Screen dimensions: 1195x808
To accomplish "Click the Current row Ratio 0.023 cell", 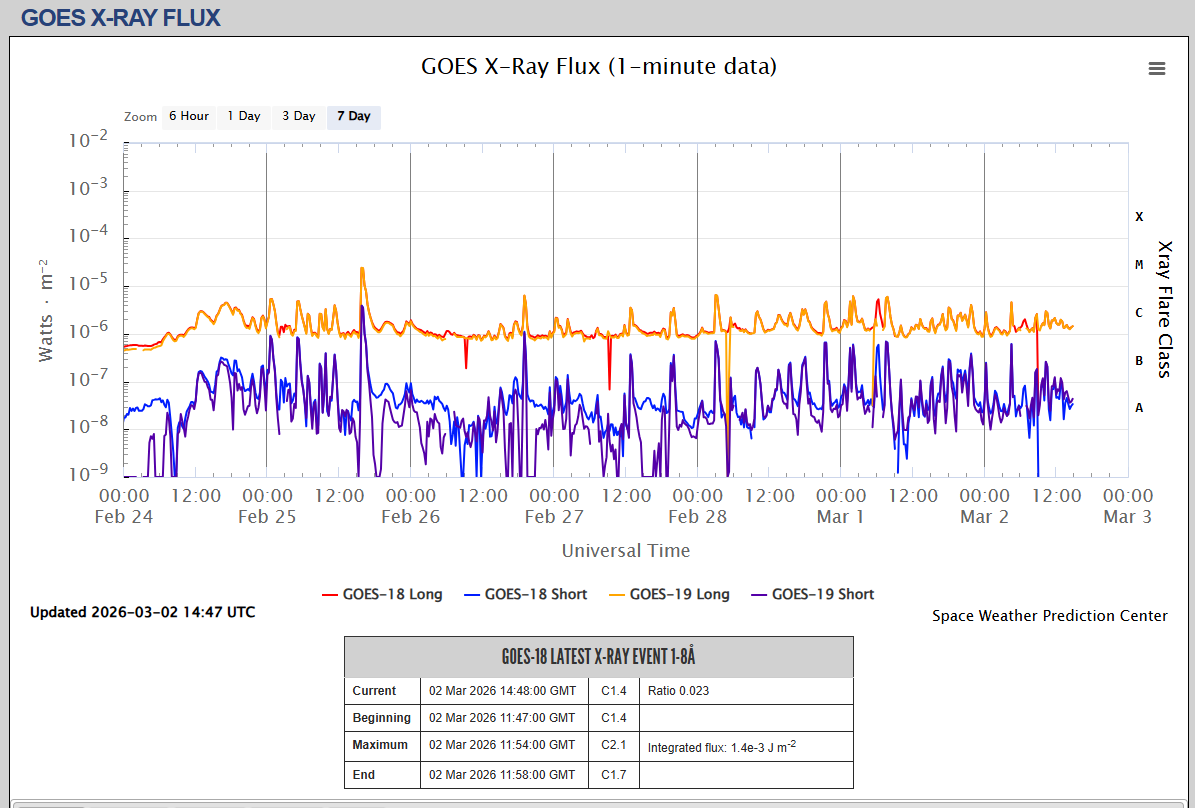I will 745,691.
